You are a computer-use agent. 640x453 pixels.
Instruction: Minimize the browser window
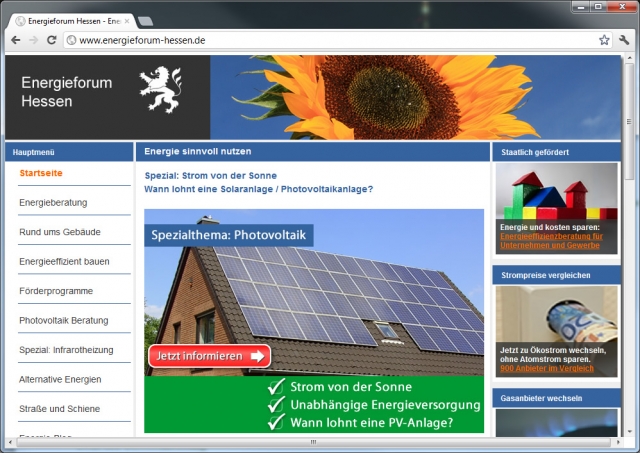581,7
